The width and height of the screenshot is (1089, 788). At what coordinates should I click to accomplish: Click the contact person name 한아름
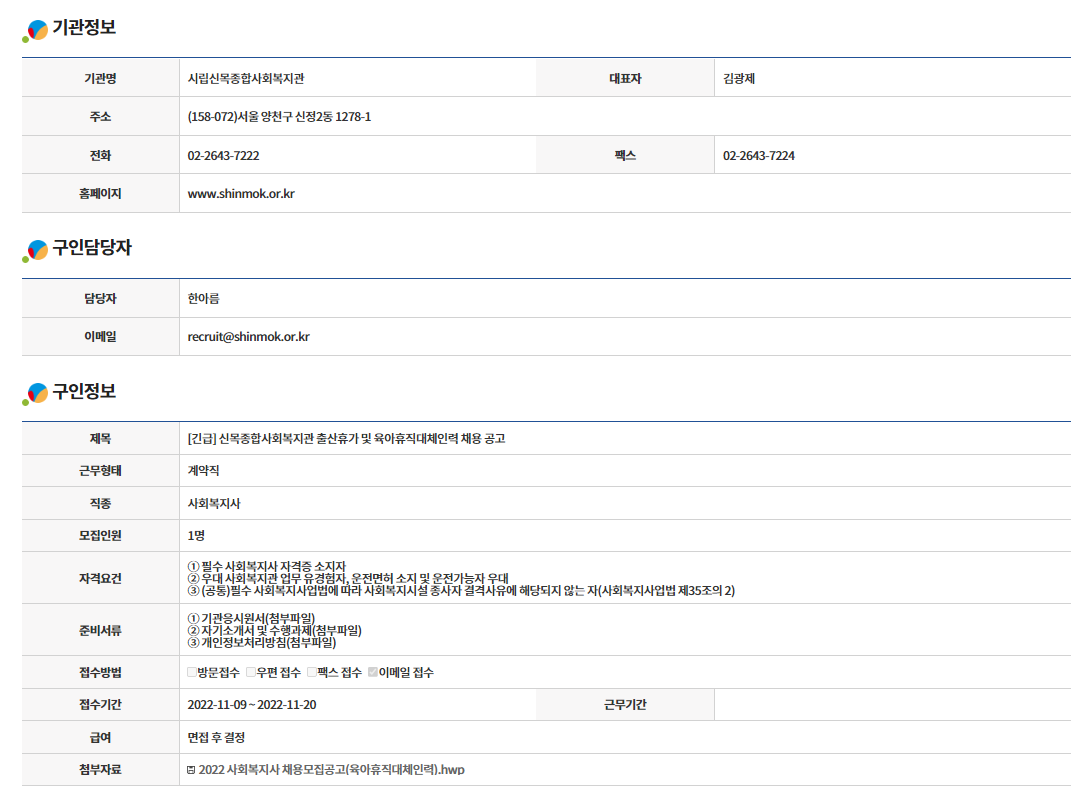(203, 299)
